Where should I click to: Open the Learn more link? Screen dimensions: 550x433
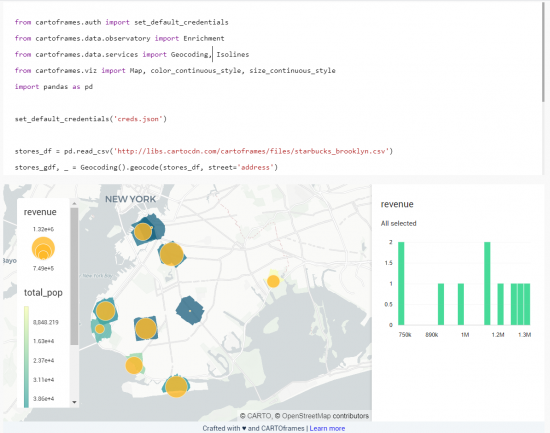click(327, 428)
